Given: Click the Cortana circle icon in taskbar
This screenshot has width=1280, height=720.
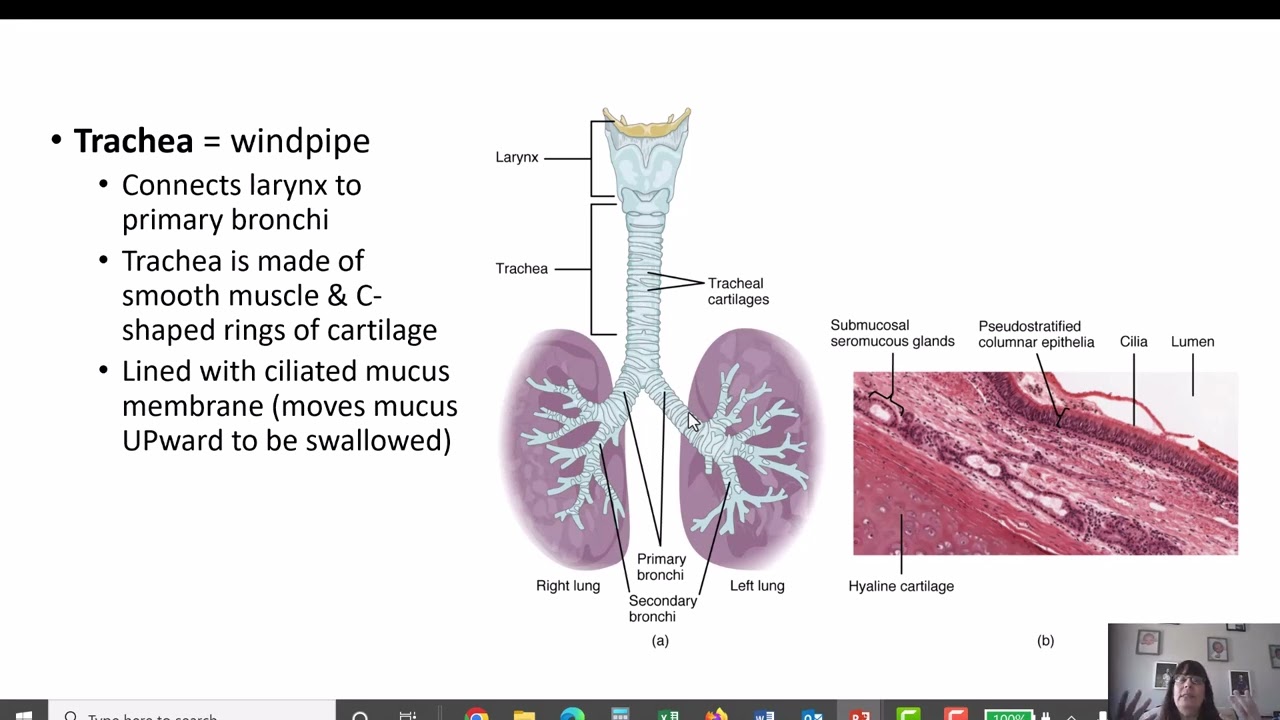Looking at the screenshot, I should (x=360, y=715).
